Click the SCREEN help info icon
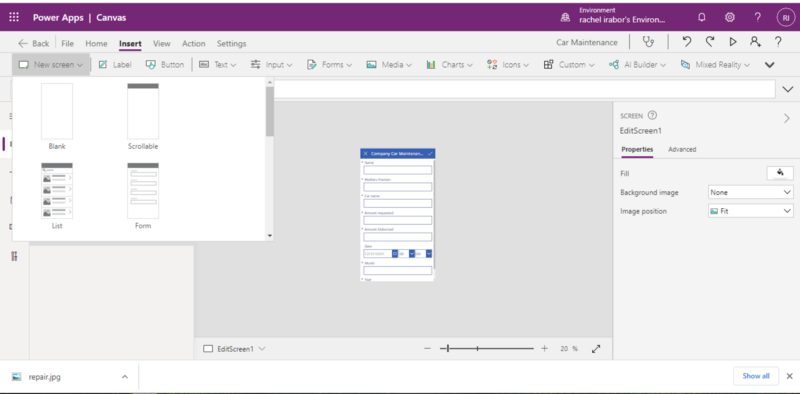This screenshot has width=800, height=394. [652, 115]
